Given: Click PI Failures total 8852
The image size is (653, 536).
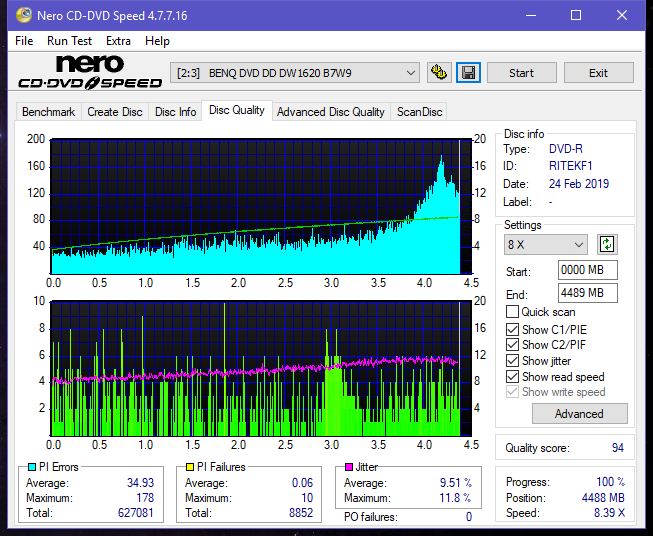Looking at the screenshot, I should pyautogui.click(x=301, y=513).
